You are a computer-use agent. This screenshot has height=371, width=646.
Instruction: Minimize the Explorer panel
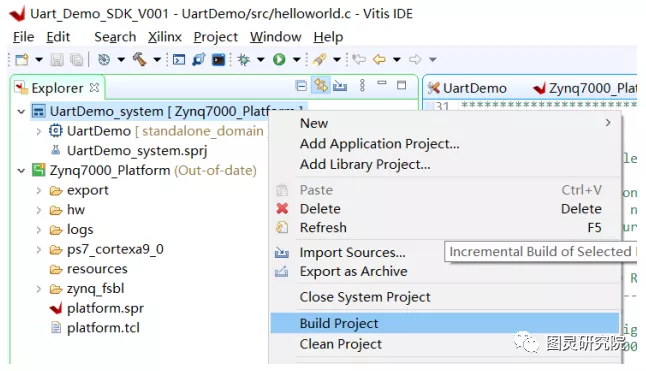[x=382, y=83]
